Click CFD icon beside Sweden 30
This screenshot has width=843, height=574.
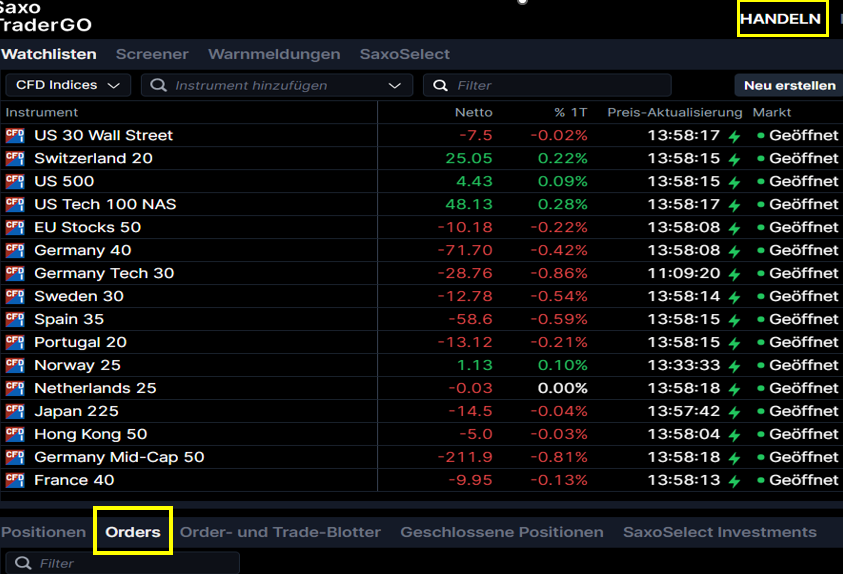pyautogui.click(x=15, y=297)
